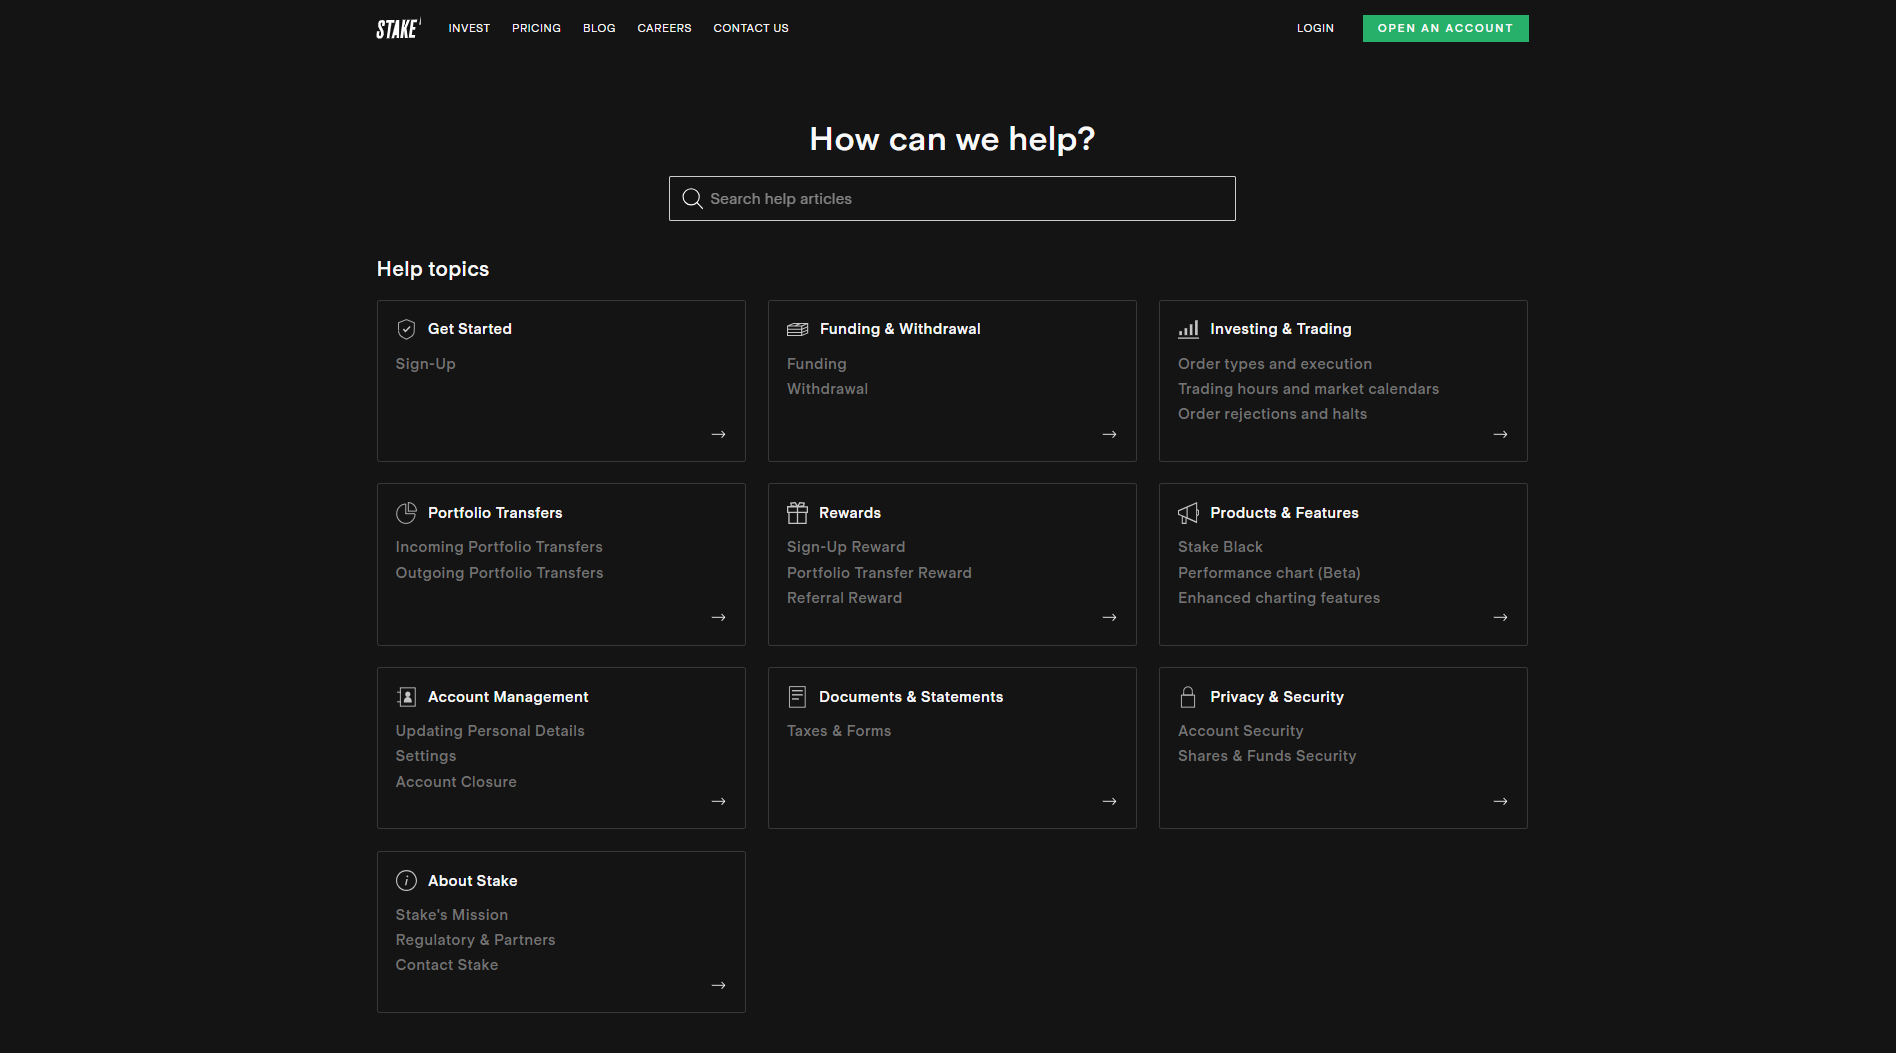Click the Stake logo in the header
Image resolution: width=1896 pixels, height=1053 pixels.
[x=398, y=29]
